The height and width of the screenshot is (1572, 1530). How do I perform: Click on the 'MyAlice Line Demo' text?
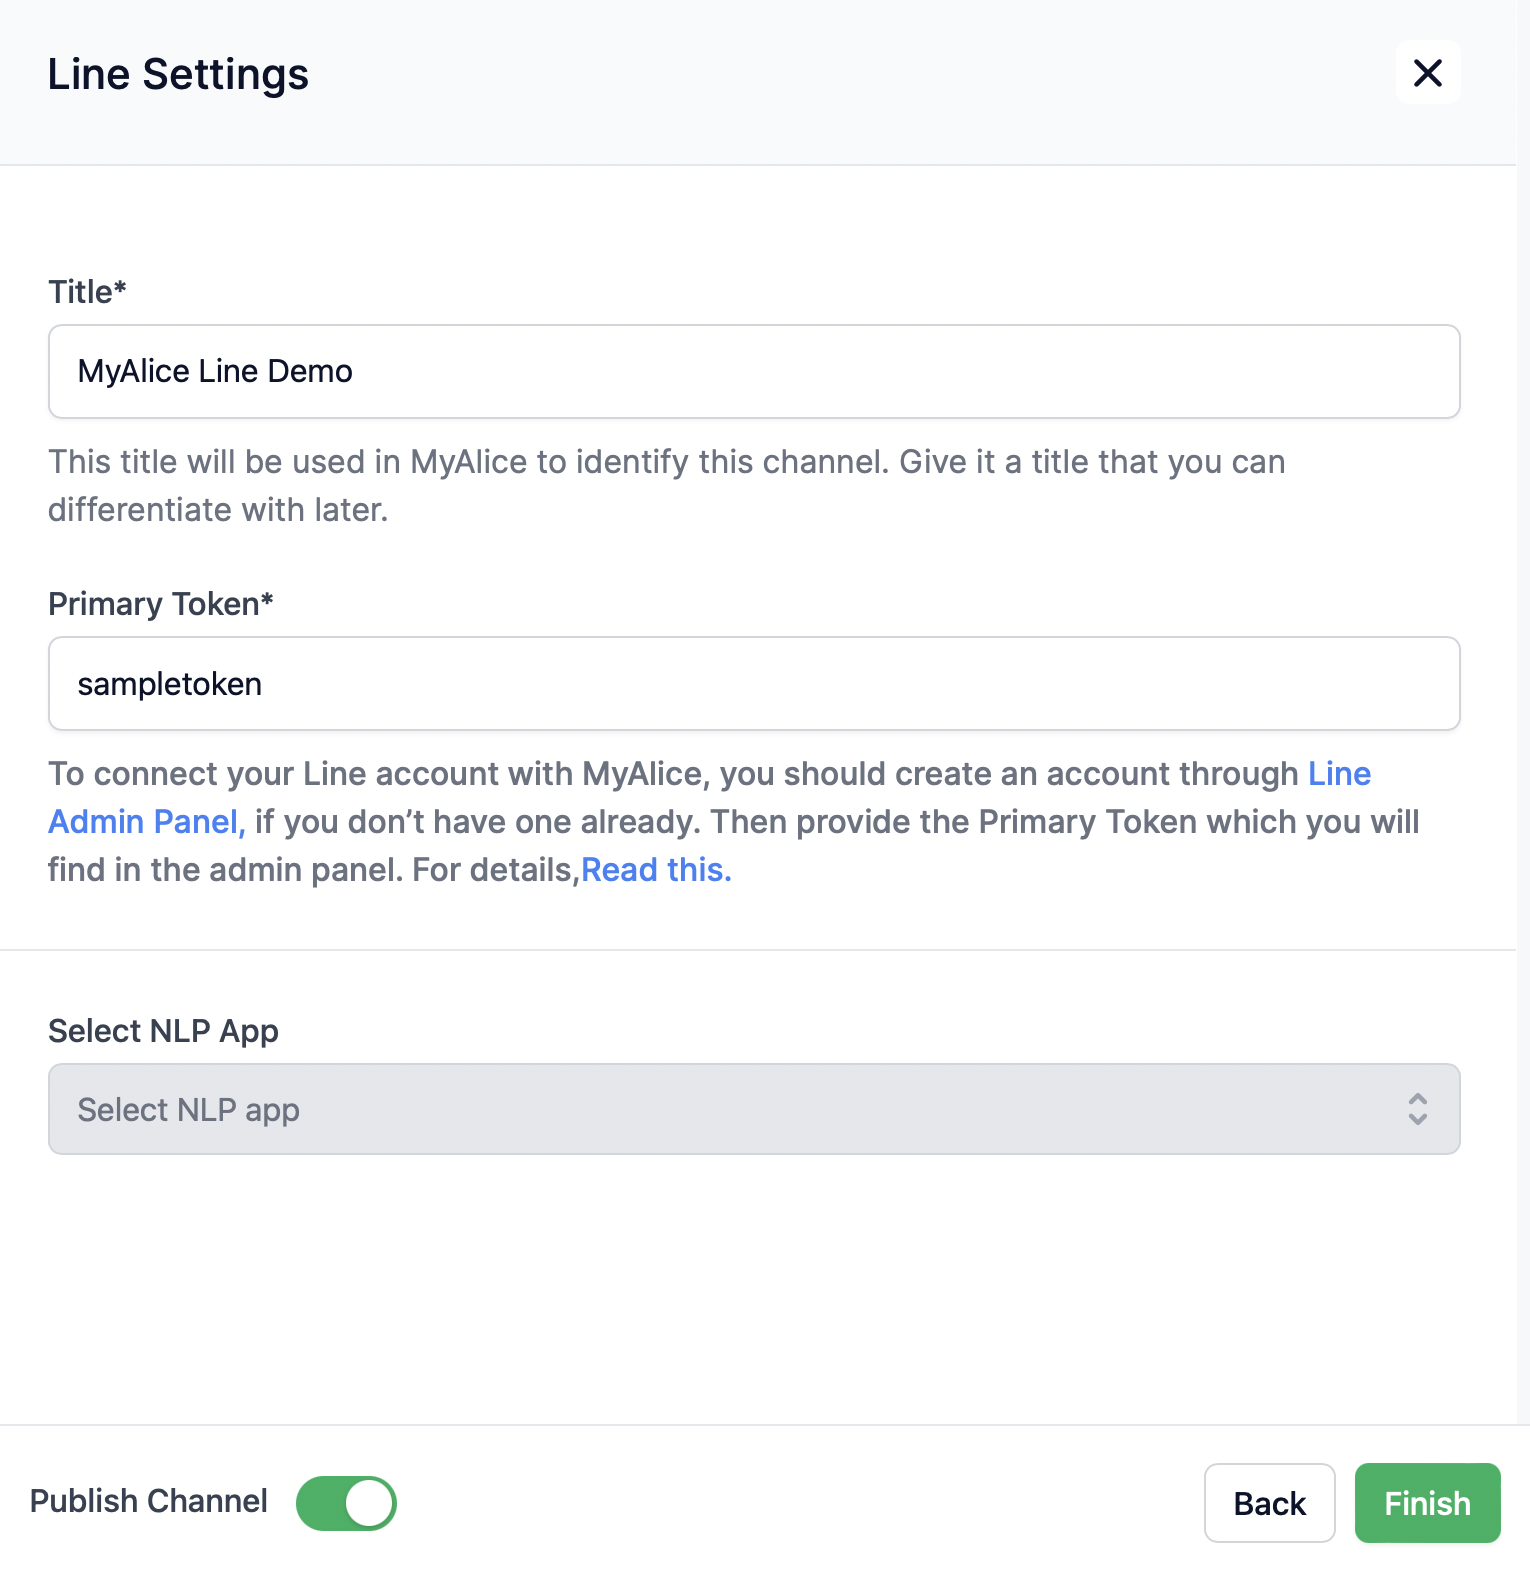click(x=215, y=371)
